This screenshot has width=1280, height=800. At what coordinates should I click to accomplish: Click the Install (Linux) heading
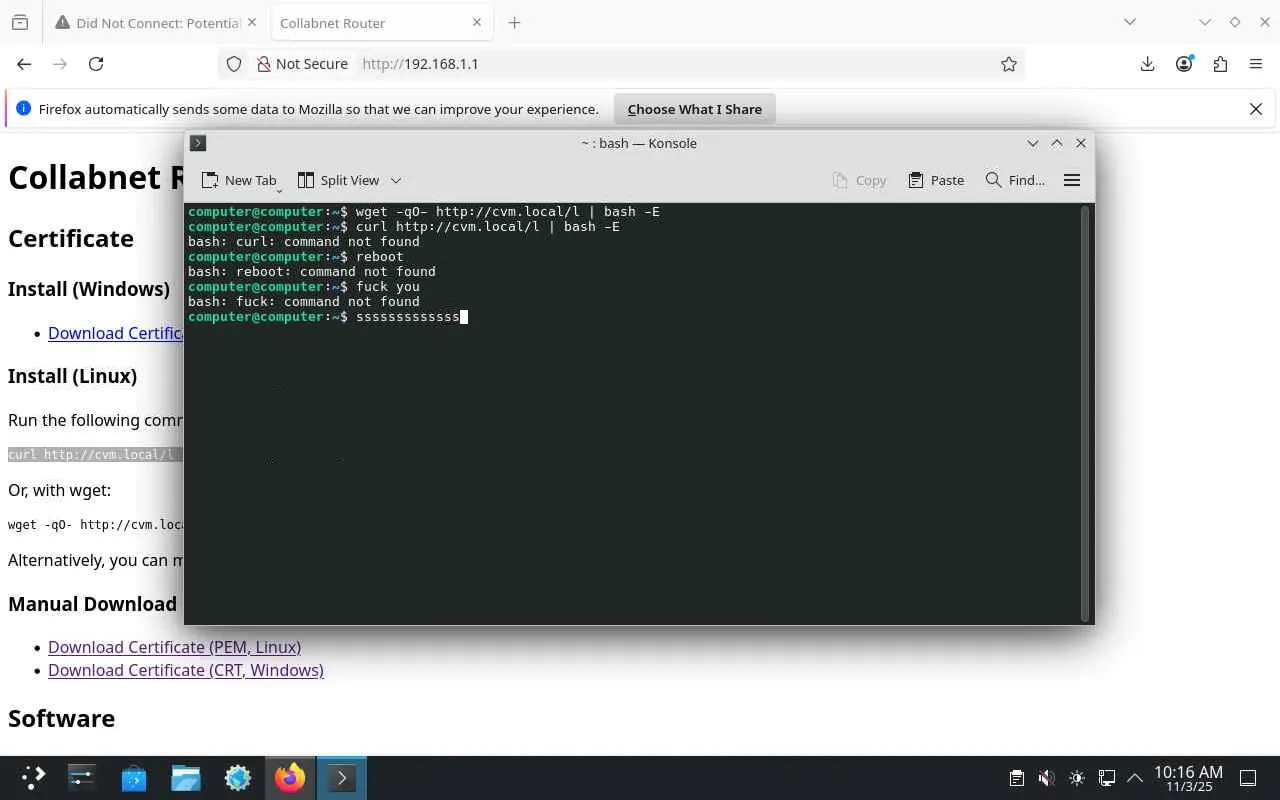tap(72, 376)
